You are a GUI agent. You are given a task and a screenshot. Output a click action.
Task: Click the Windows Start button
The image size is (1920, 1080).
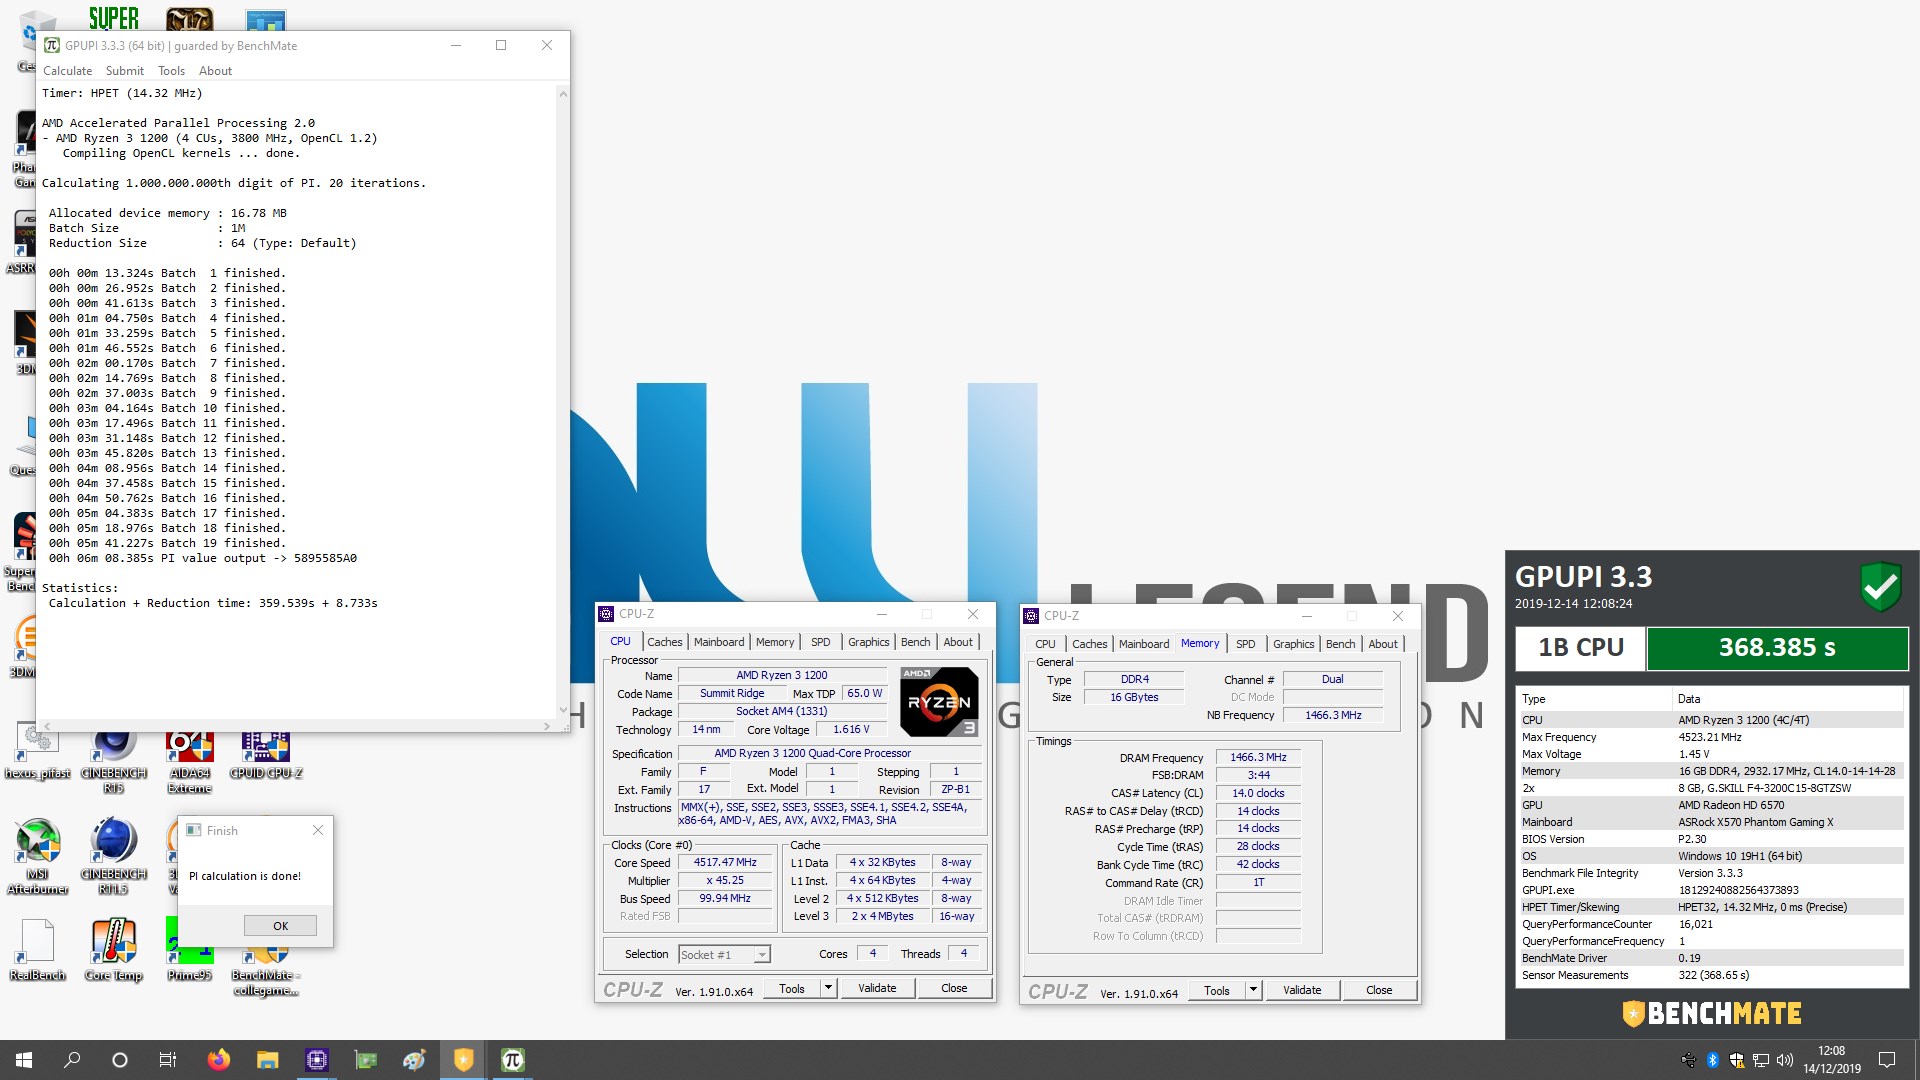point(24,1060)
